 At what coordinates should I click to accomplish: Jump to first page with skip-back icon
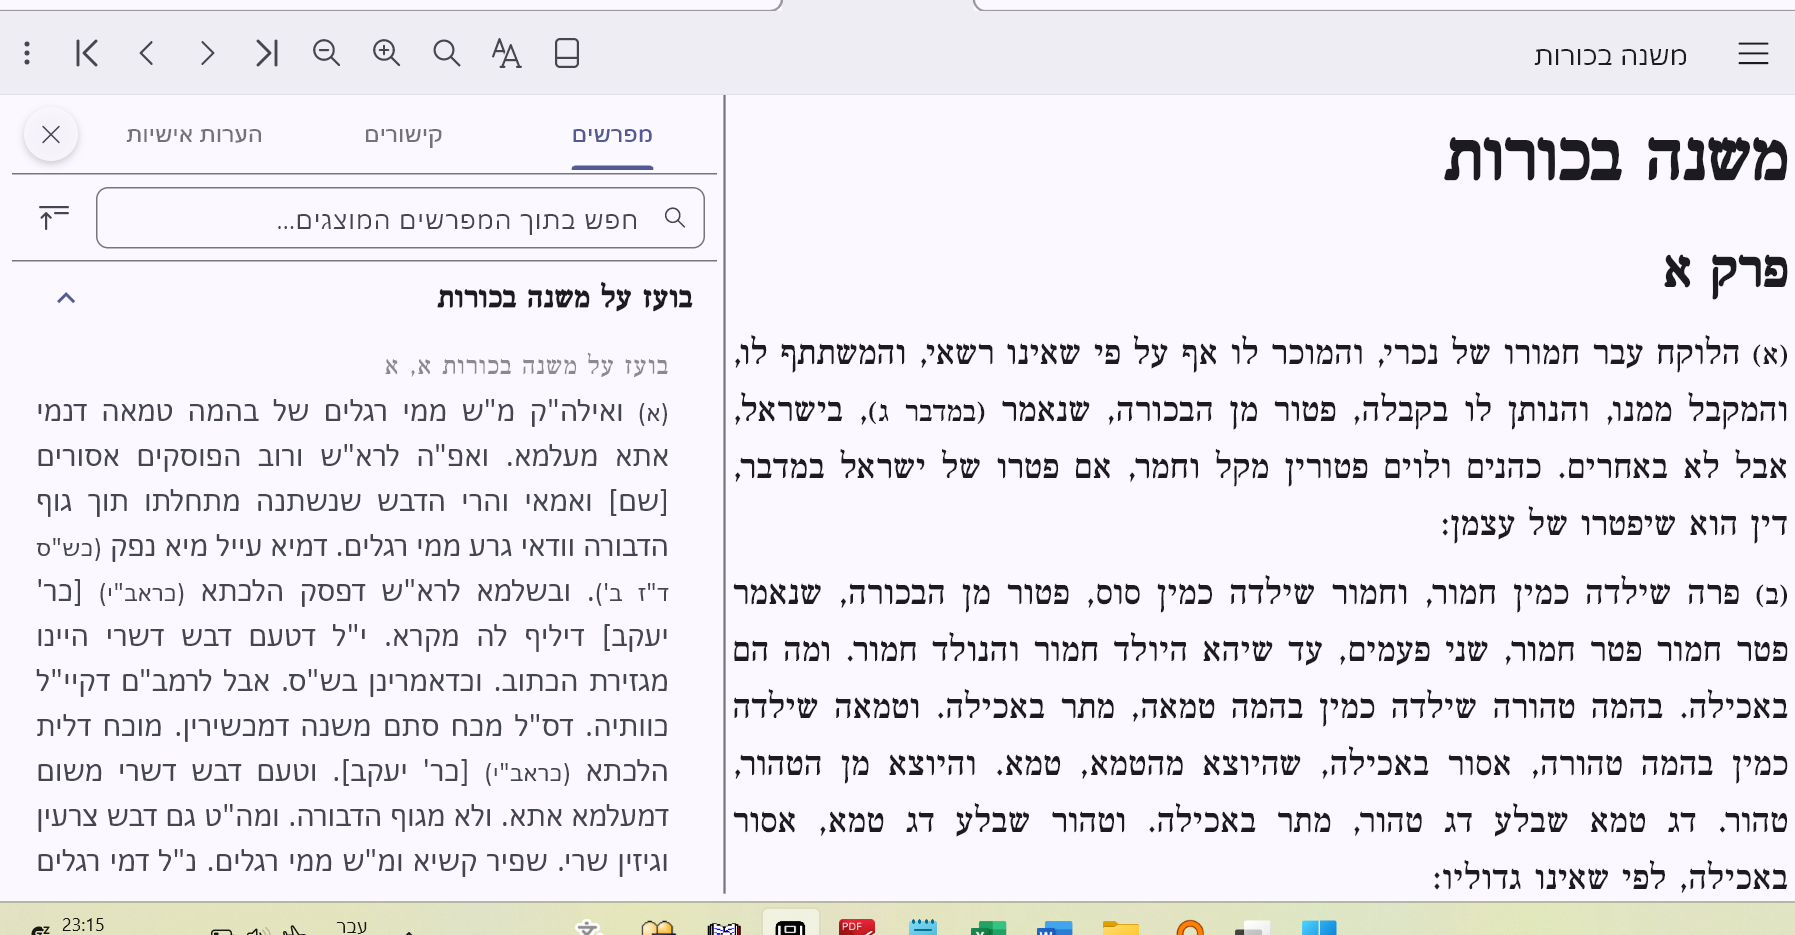(87, 53)
